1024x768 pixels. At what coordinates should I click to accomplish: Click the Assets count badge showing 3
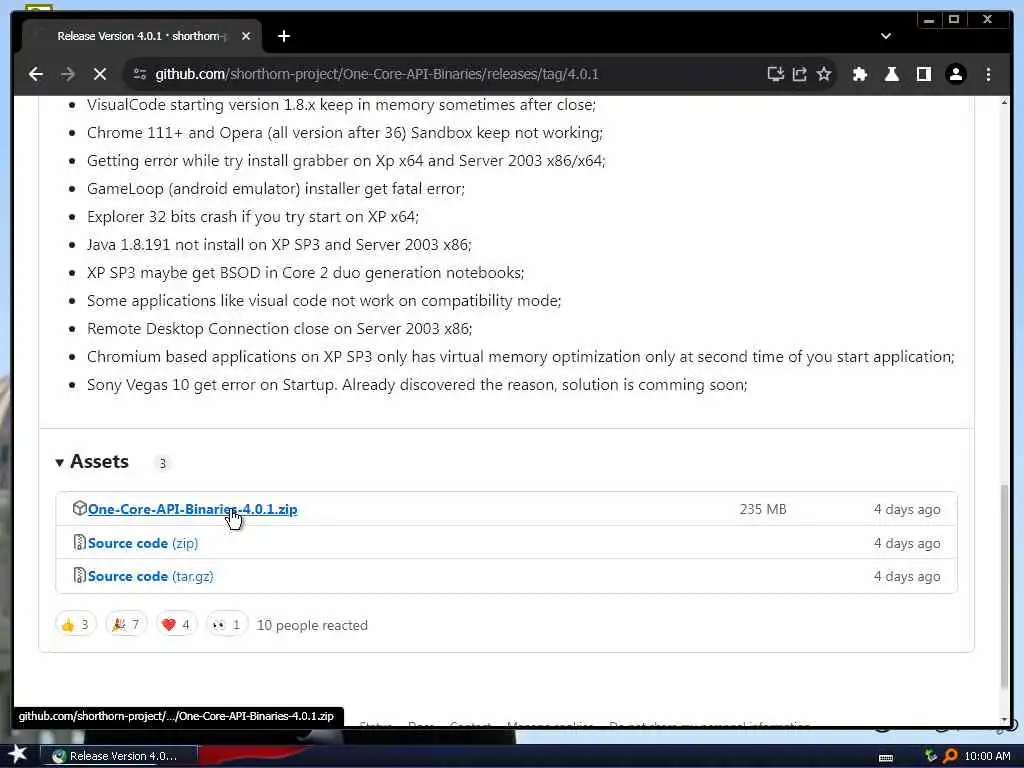click(x=163, y=464)
